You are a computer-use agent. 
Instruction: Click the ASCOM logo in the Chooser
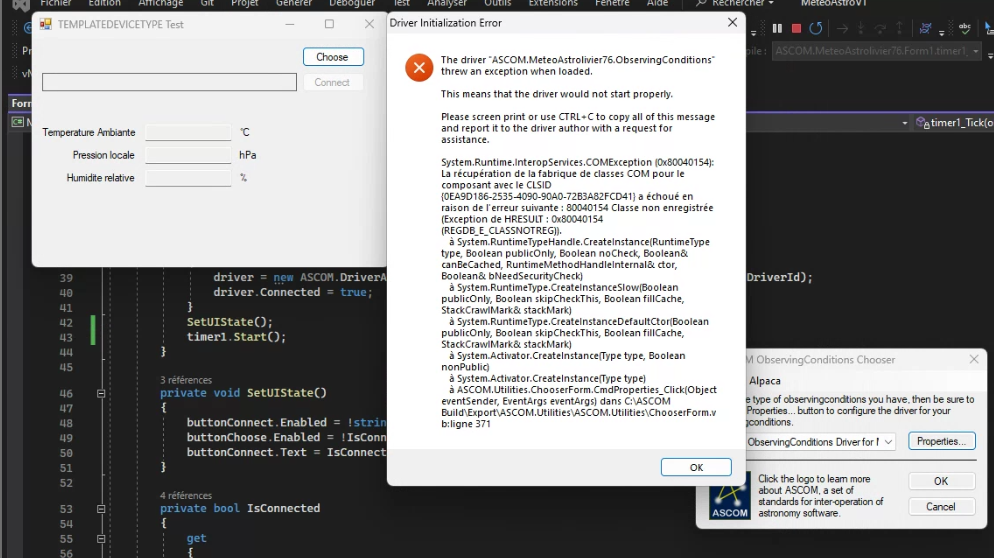coord(730,498)
